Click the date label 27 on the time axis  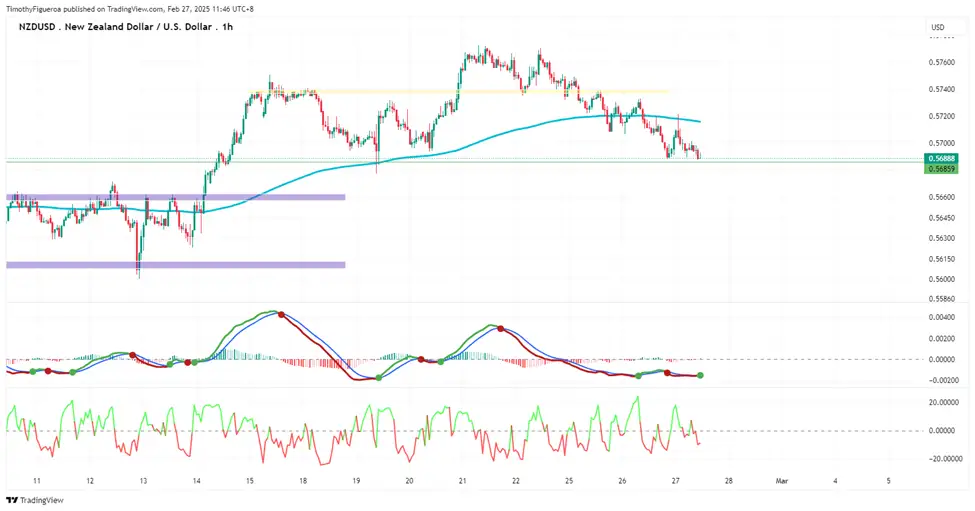[x=675, y=481]
